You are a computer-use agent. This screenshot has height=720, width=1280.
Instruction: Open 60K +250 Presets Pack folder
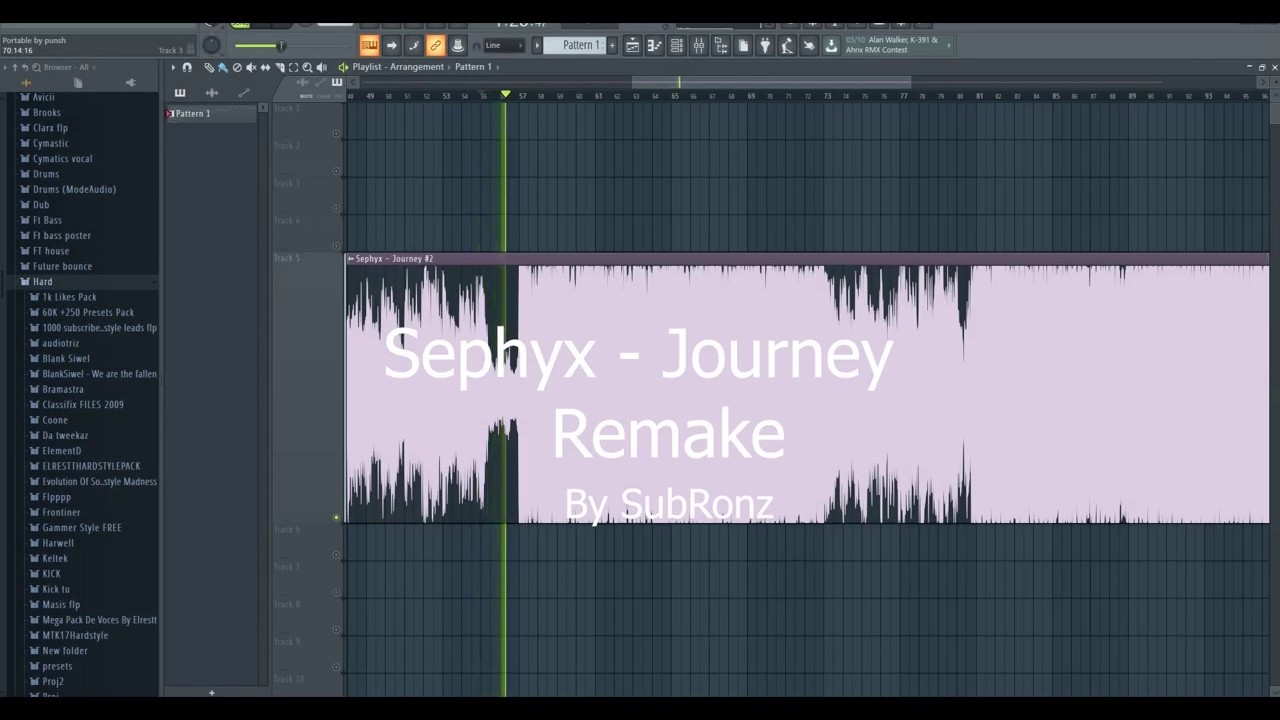point(82,312)
